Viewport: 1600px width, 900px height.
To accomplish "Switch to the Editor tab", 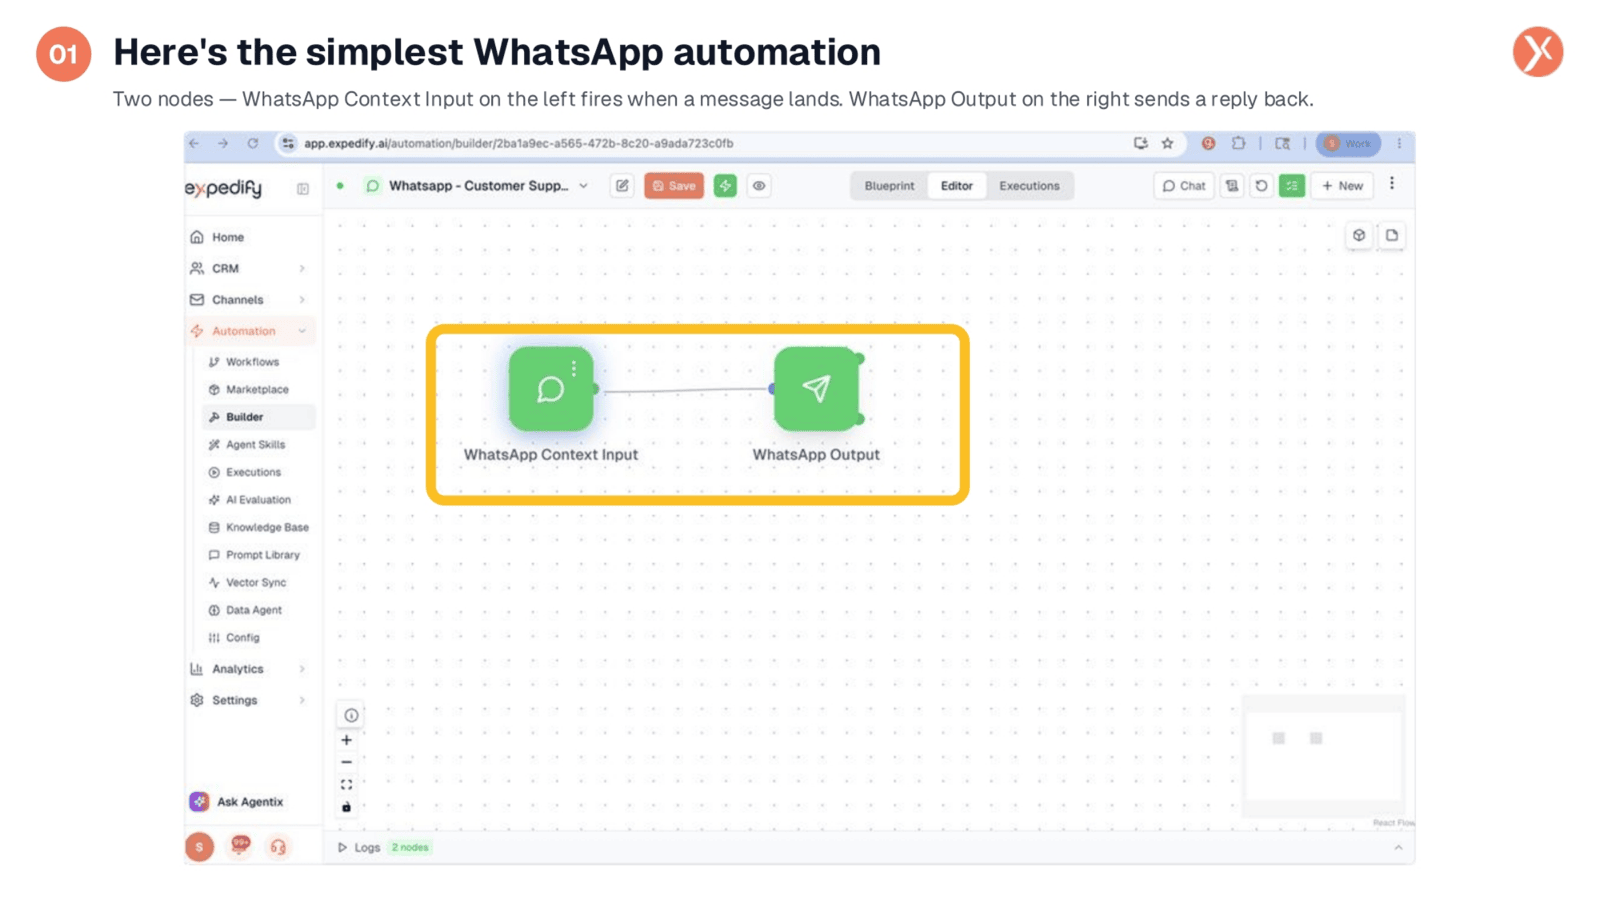I will tap(956, 186).
